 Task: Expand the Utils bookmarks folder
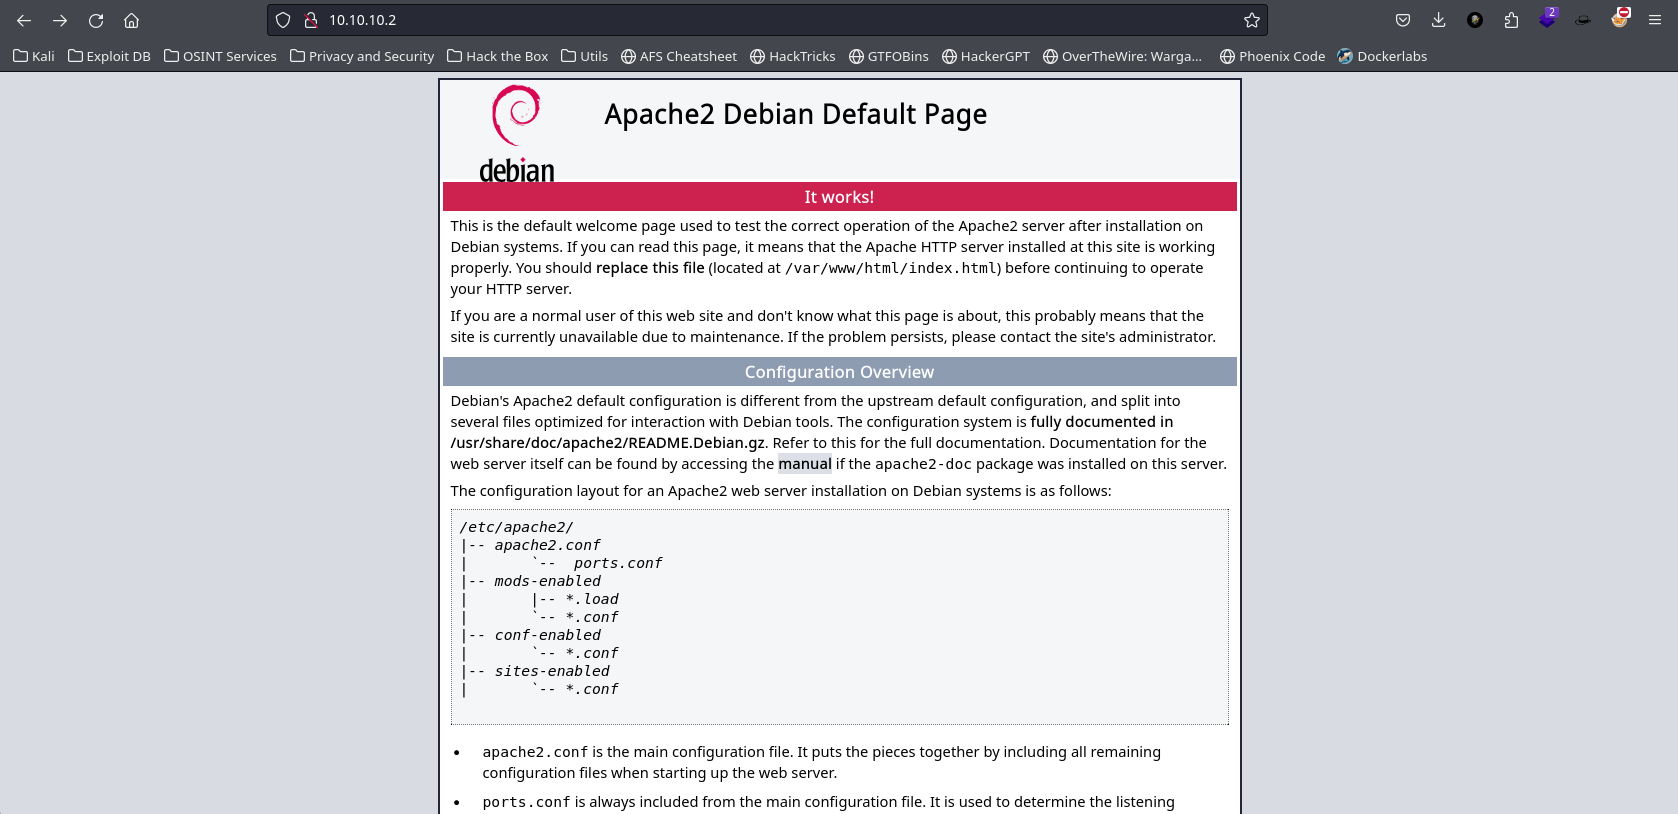(x=584, y=56)
